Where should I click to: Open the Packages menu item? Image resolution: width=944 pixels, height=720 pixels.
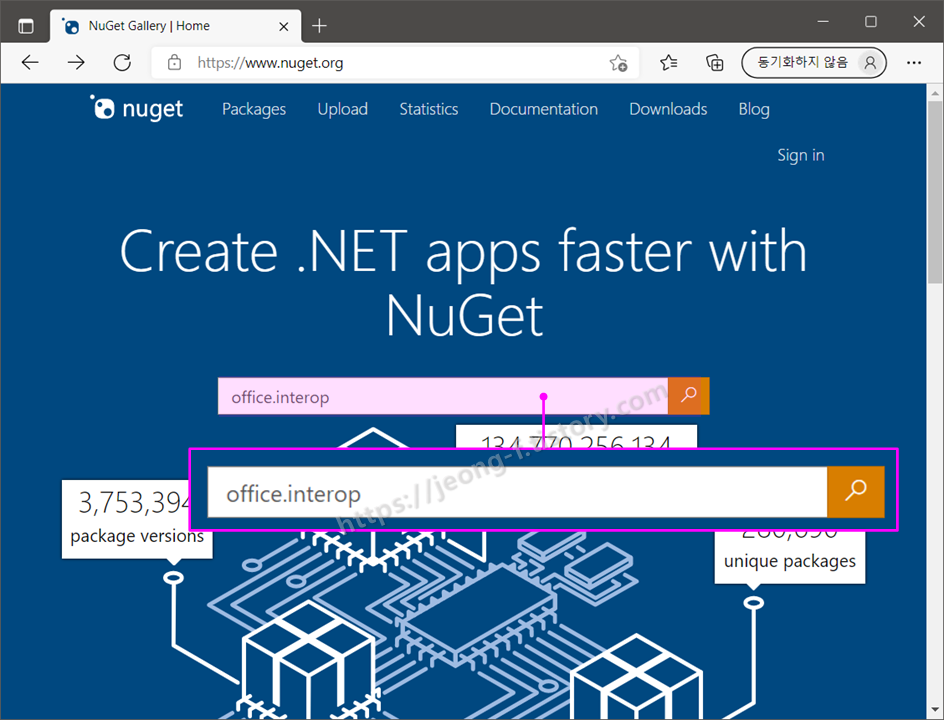click(254, 109)
